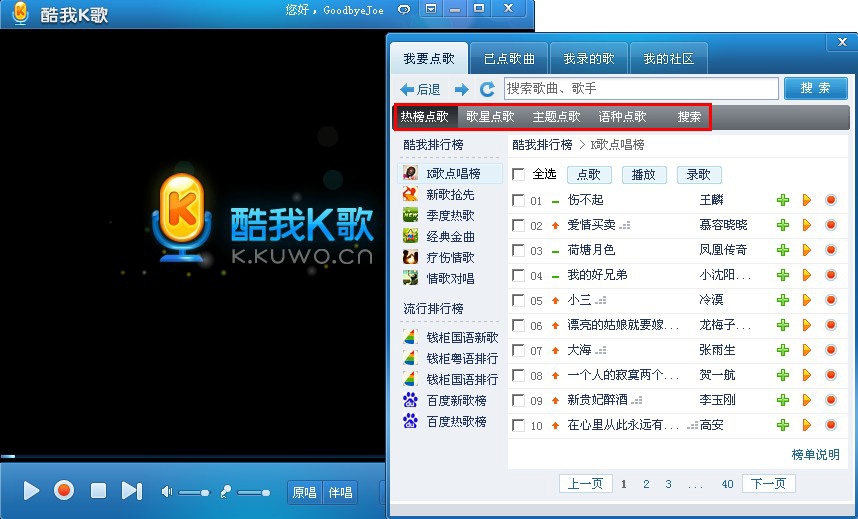Jump to page 2 of the chart
This screenshot has width=858, height=519.
pyautogui.click(x=646, y=484)
